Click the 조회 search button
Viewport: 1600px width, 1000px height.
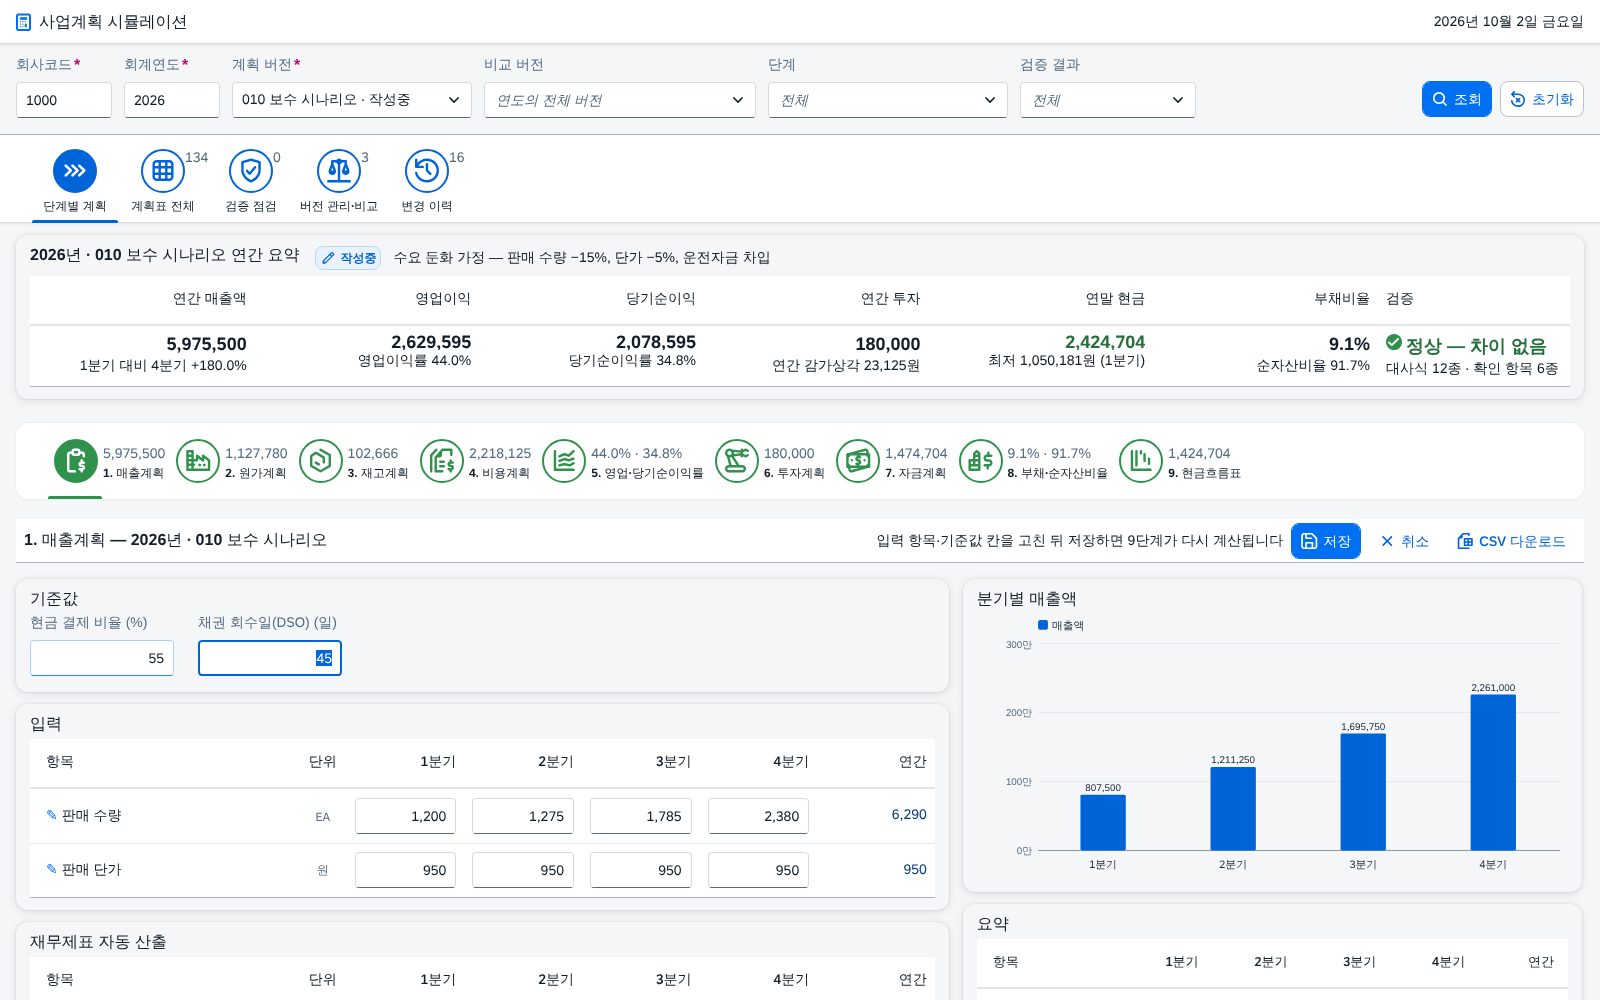pos(1457,99)
